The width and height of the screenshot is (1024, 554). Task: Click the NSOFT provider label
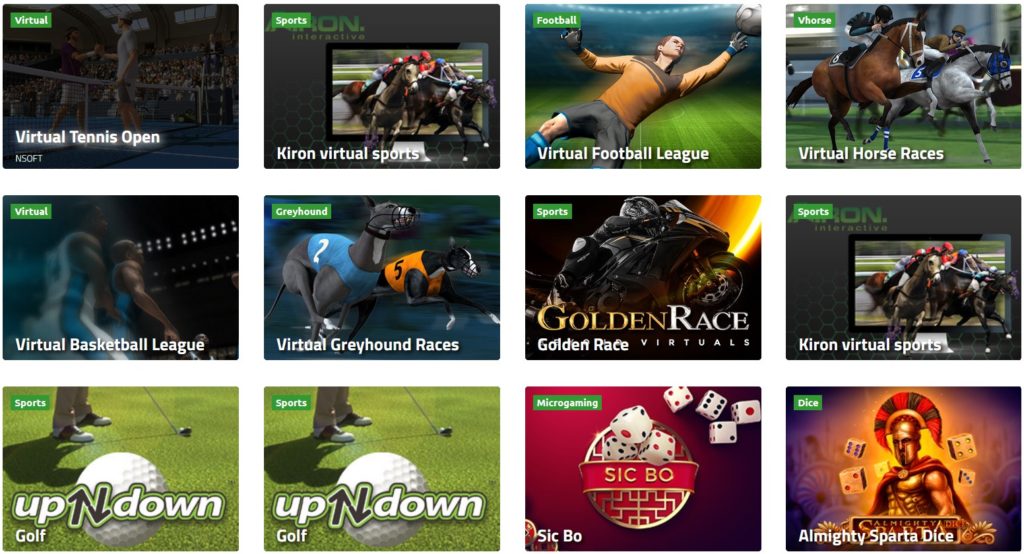pyautogui.click(x=29, y=159)
